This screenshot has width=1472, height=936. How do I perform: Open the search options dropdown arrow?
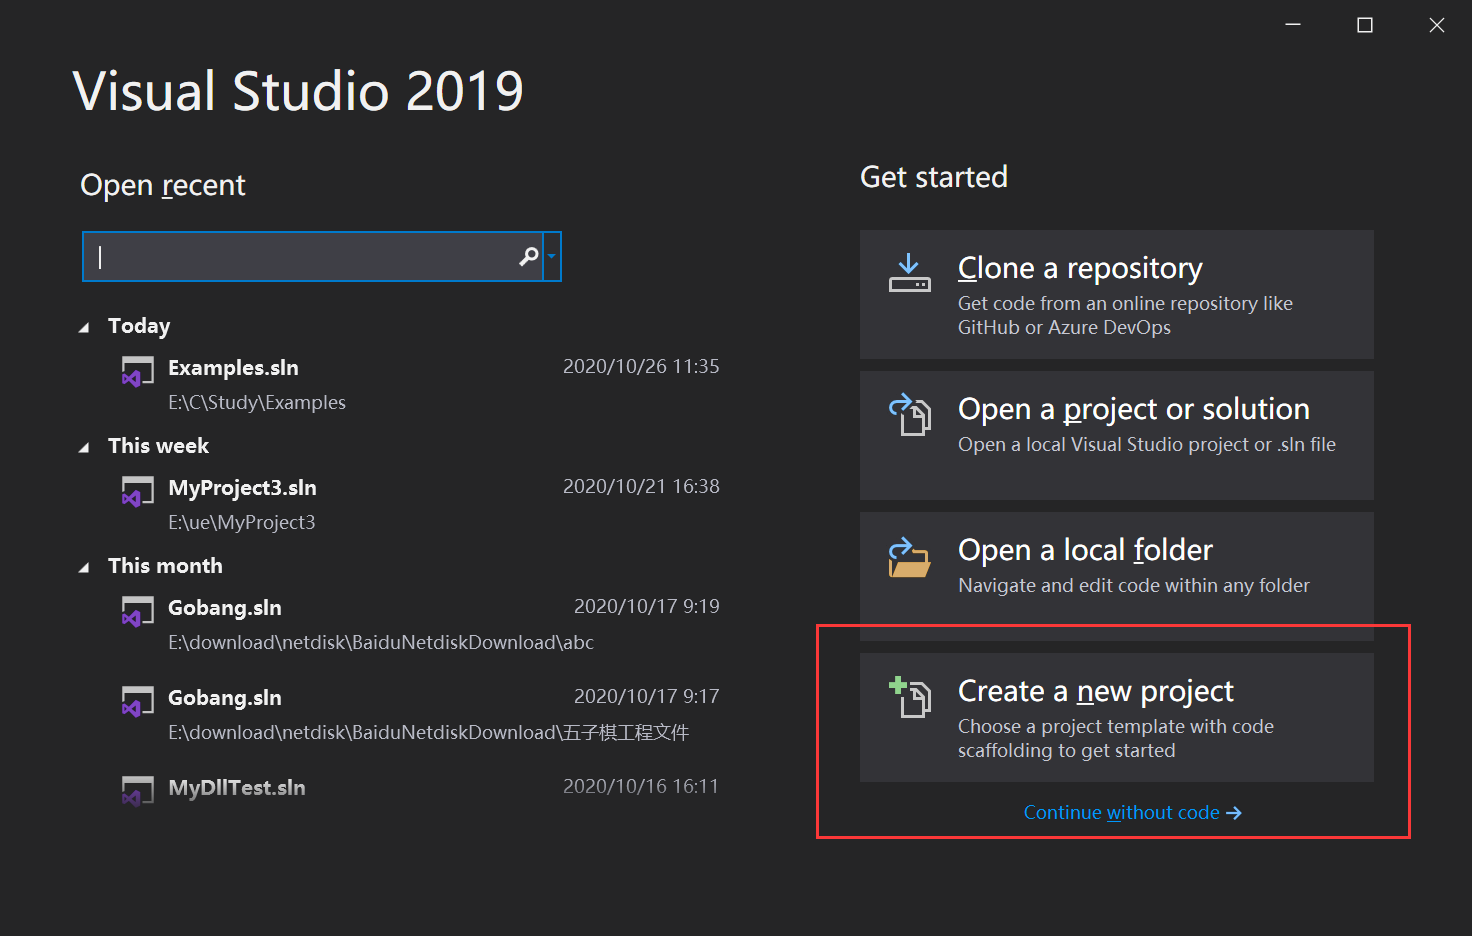(x=551, y=257)
